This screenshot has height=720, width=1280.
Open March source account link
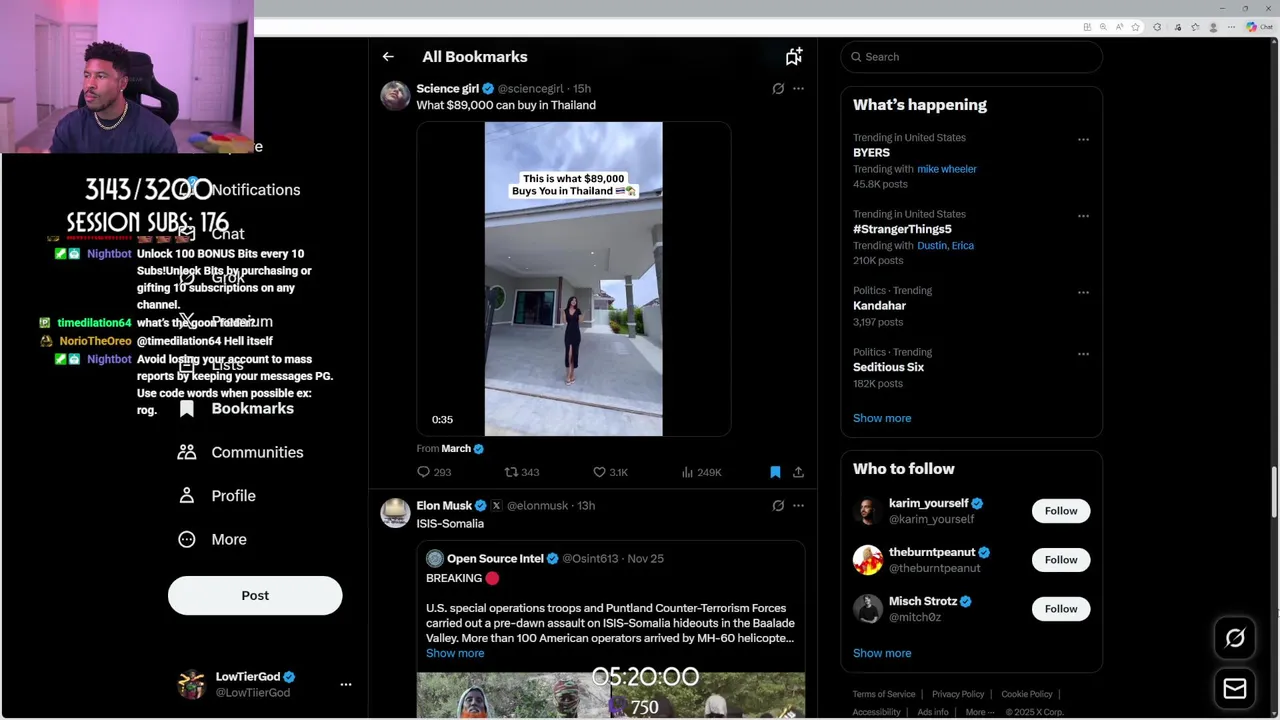456,449
